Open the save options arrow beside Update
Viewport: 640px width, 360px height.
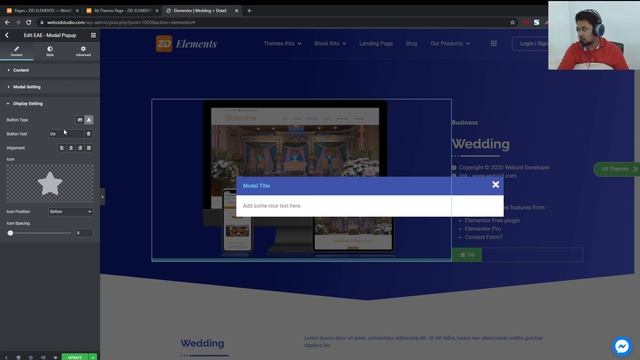click(93, 357)
